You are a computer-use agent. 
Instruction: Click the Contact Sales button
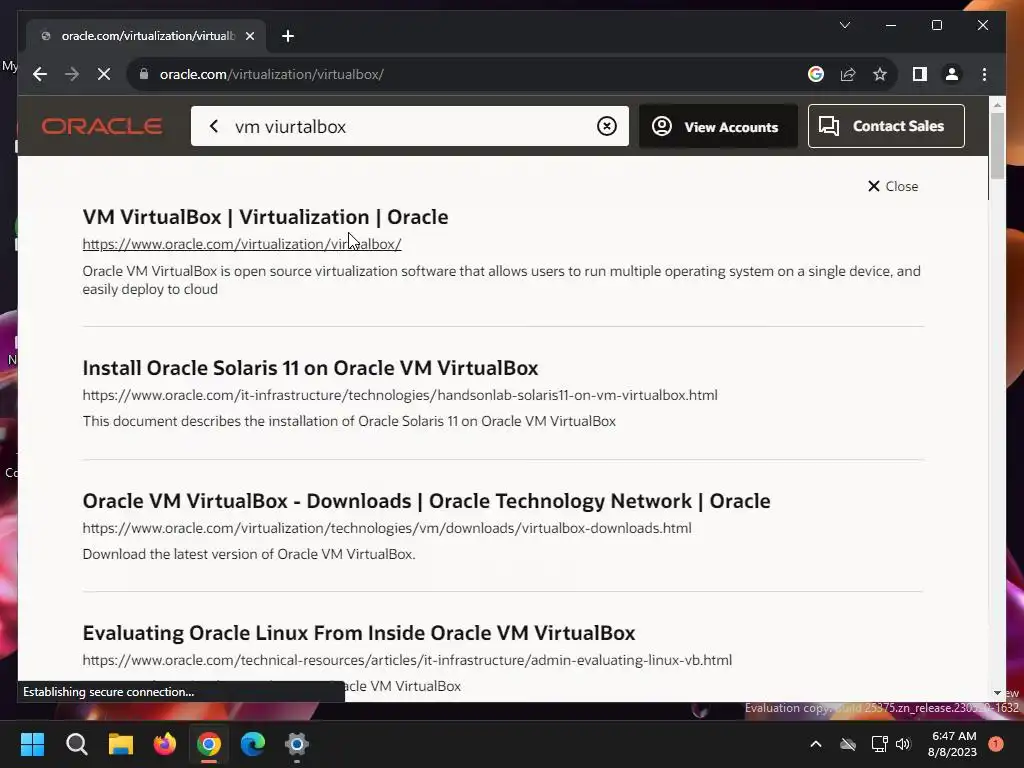tap(886, 126)
